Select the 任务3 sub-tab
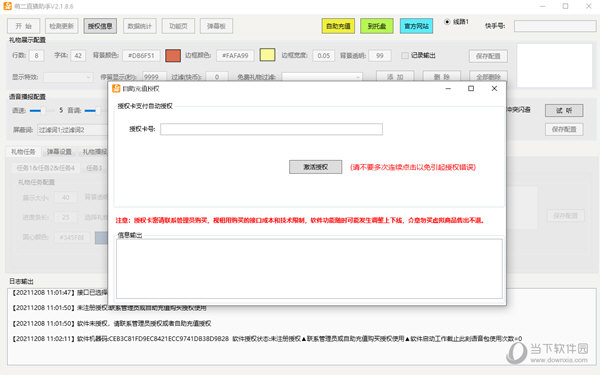Screen dimensions: 600x375 94,168
